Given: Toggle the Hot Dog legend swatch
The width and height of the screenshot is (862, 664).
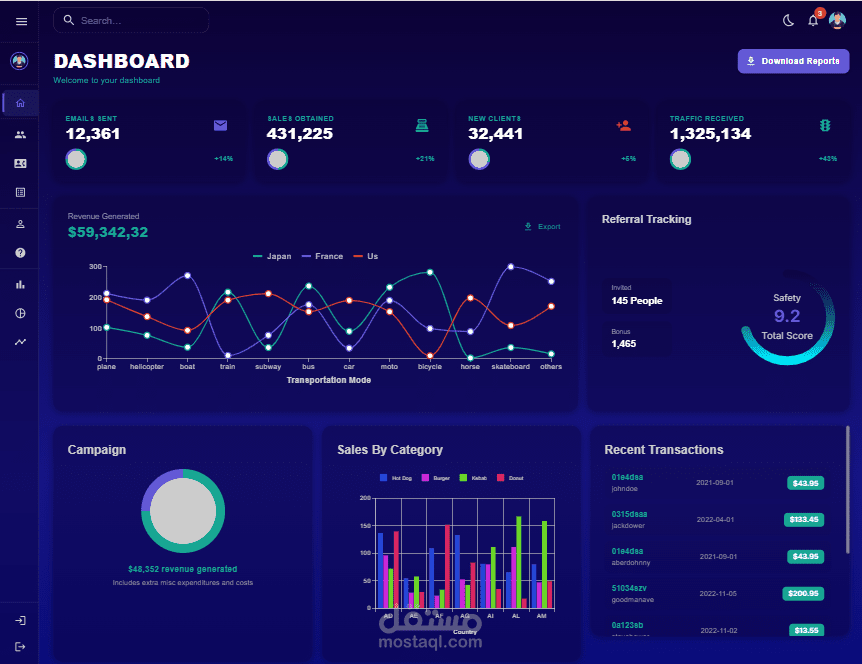Looking at the screenshot, I should pos(383,478).
